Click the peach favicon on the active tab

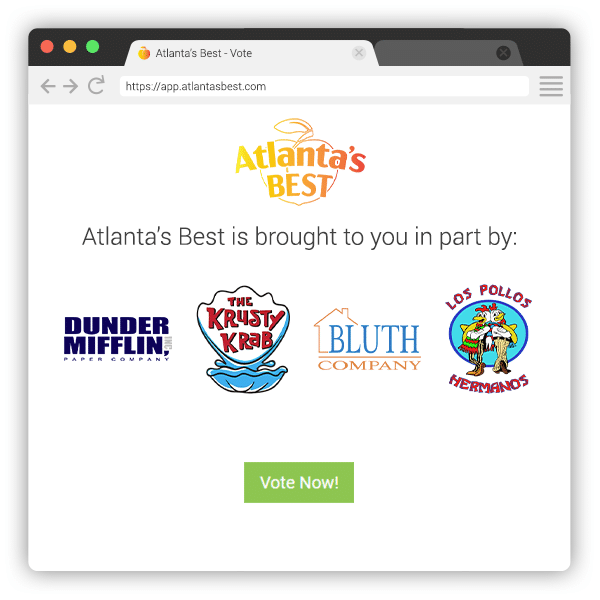click(144, 53)
